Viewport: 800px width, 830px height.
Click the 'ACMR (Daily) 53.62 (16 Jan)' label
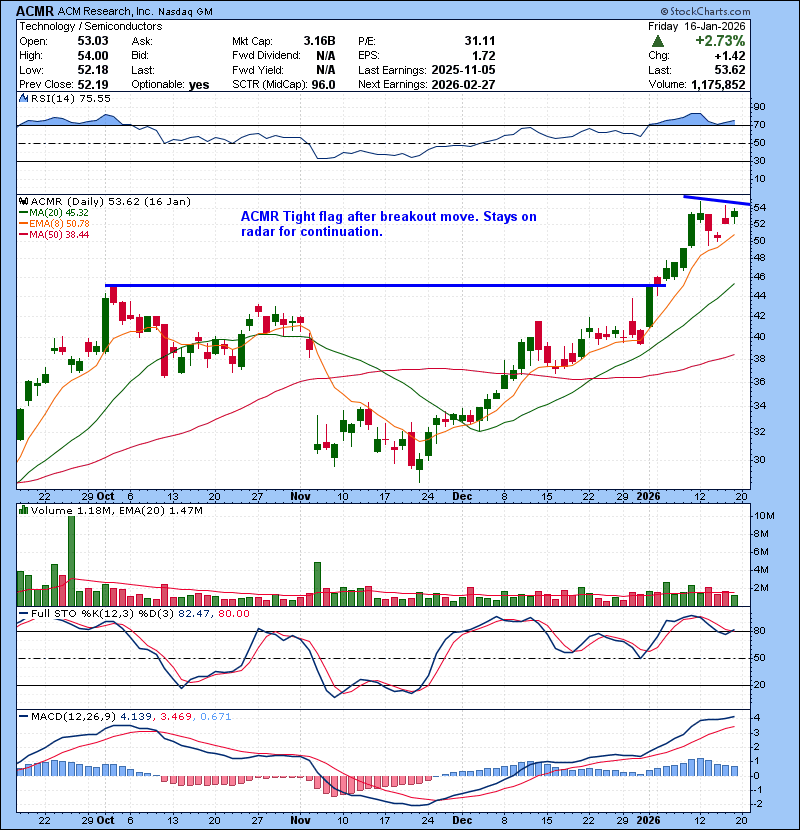point(111,201)
